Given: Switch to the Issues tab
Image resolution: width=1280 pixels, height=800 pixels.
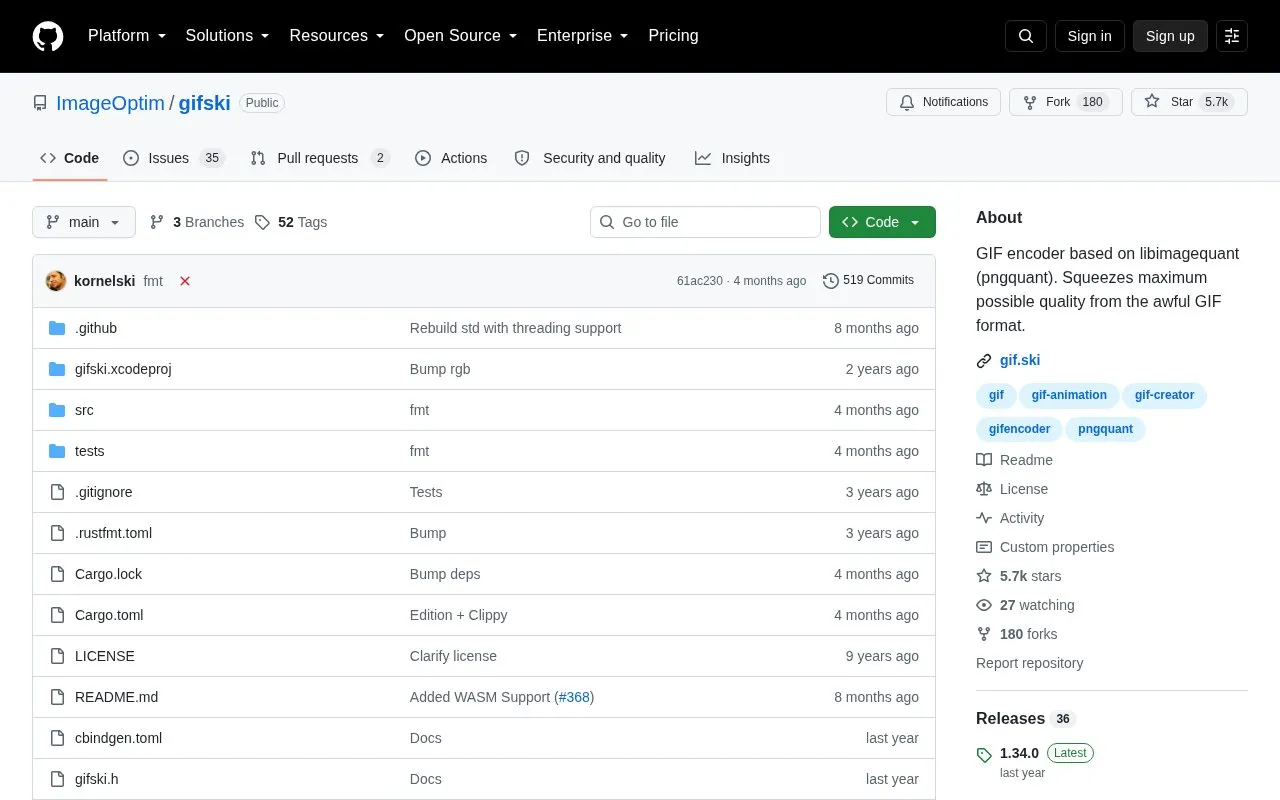Looking at the screenshot, I should pyautogui.click(x=174, y=158).
